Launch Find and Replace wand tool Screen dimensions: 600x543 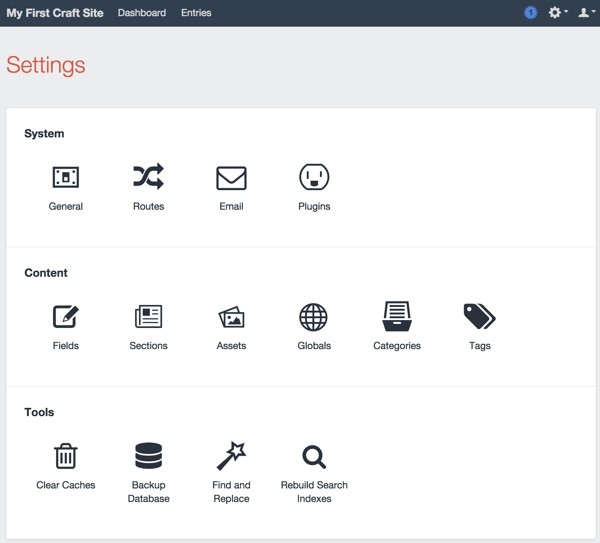231,456
